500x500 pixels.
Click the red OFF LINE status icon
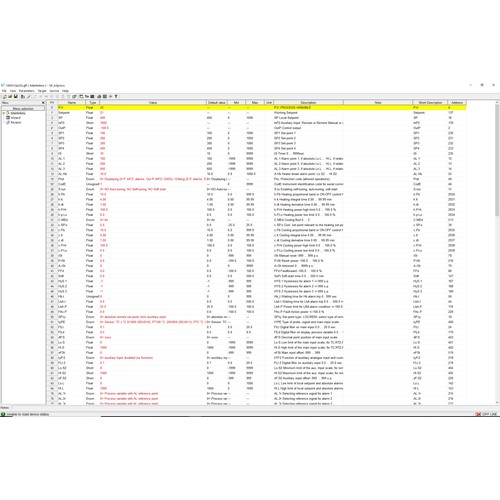[478, 414]
